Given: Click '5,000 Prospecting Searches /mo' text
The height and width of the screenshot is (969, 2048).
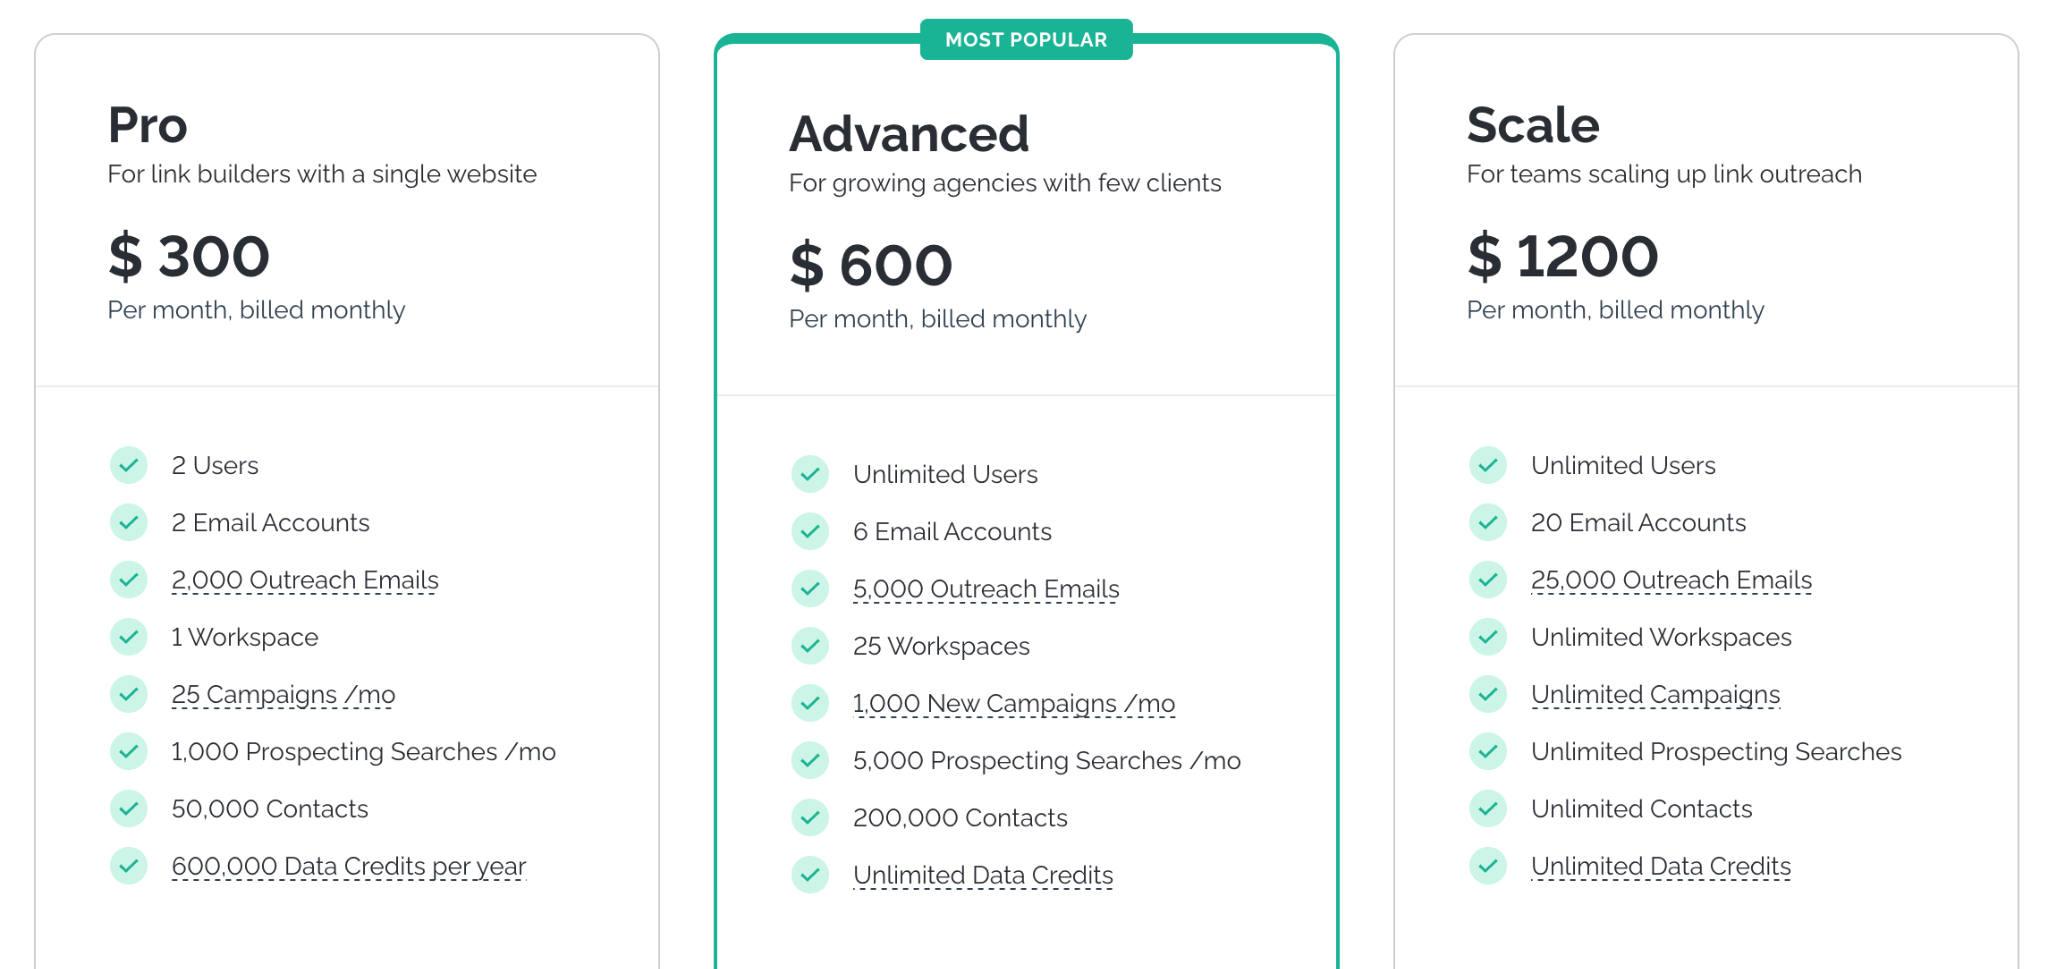Looking at the screenshot, I should click(1047, 760).
